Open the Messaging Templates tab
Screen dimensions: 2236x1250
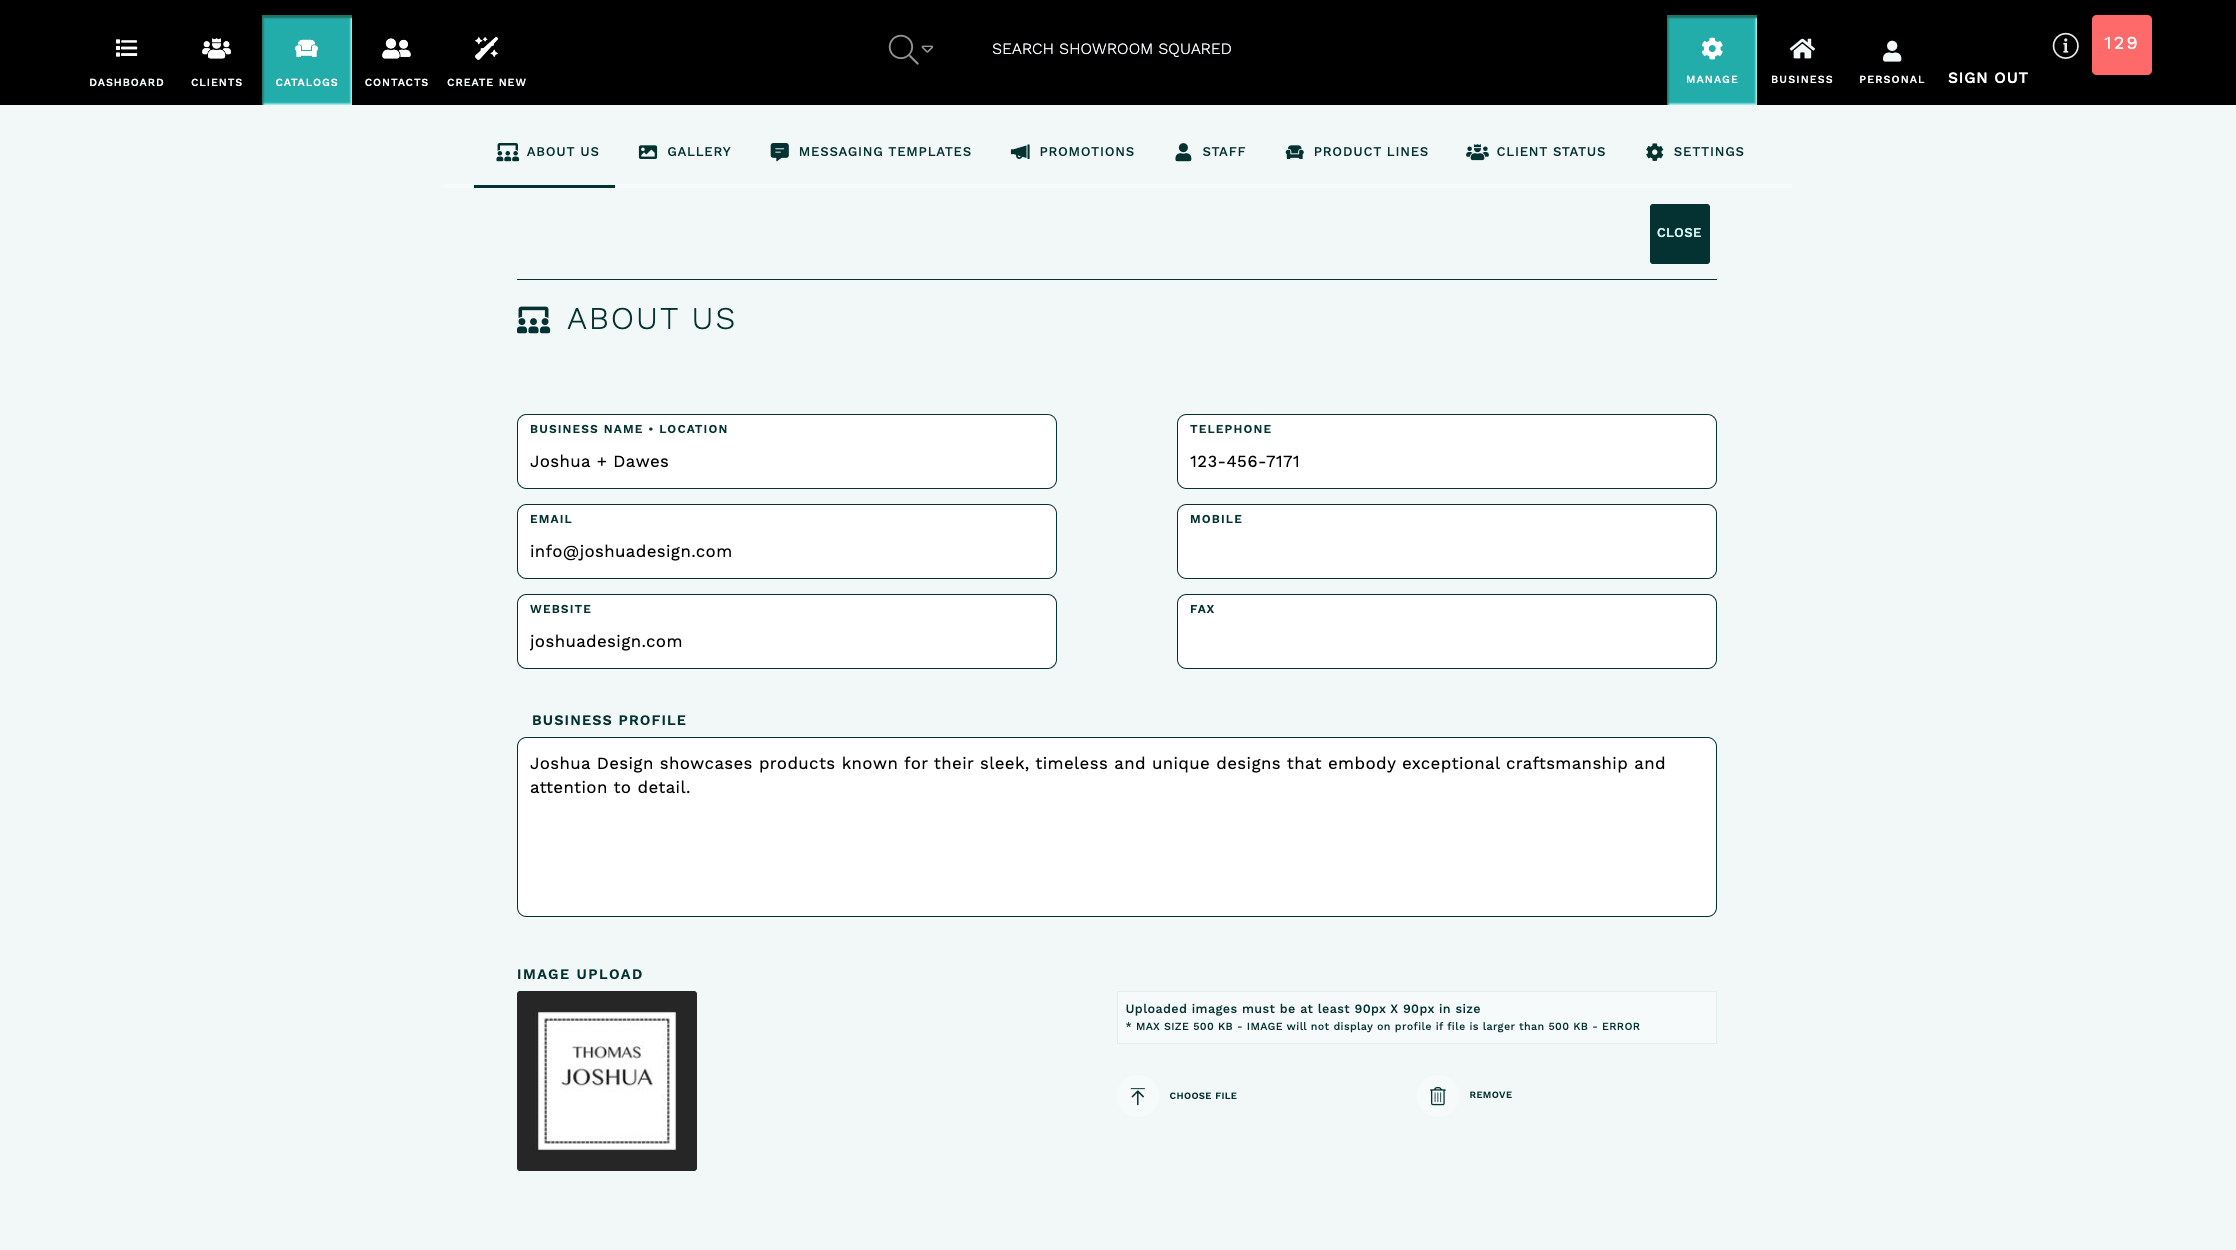[x=870, y=152]
